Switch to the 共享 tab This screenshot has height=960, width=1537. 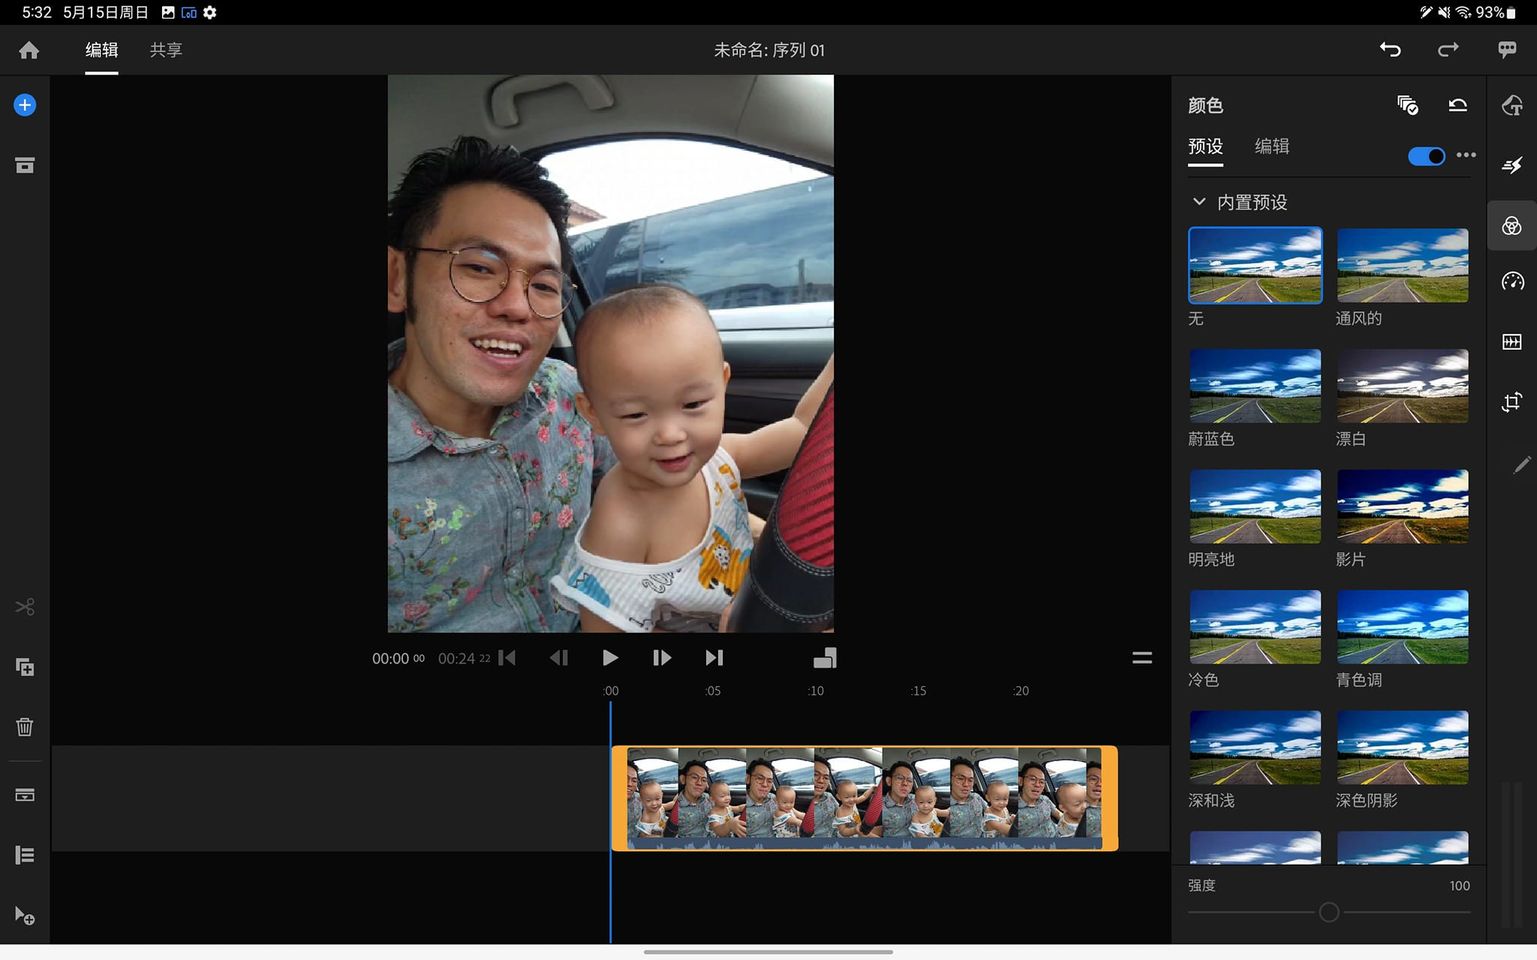click(x=166, y=50)
